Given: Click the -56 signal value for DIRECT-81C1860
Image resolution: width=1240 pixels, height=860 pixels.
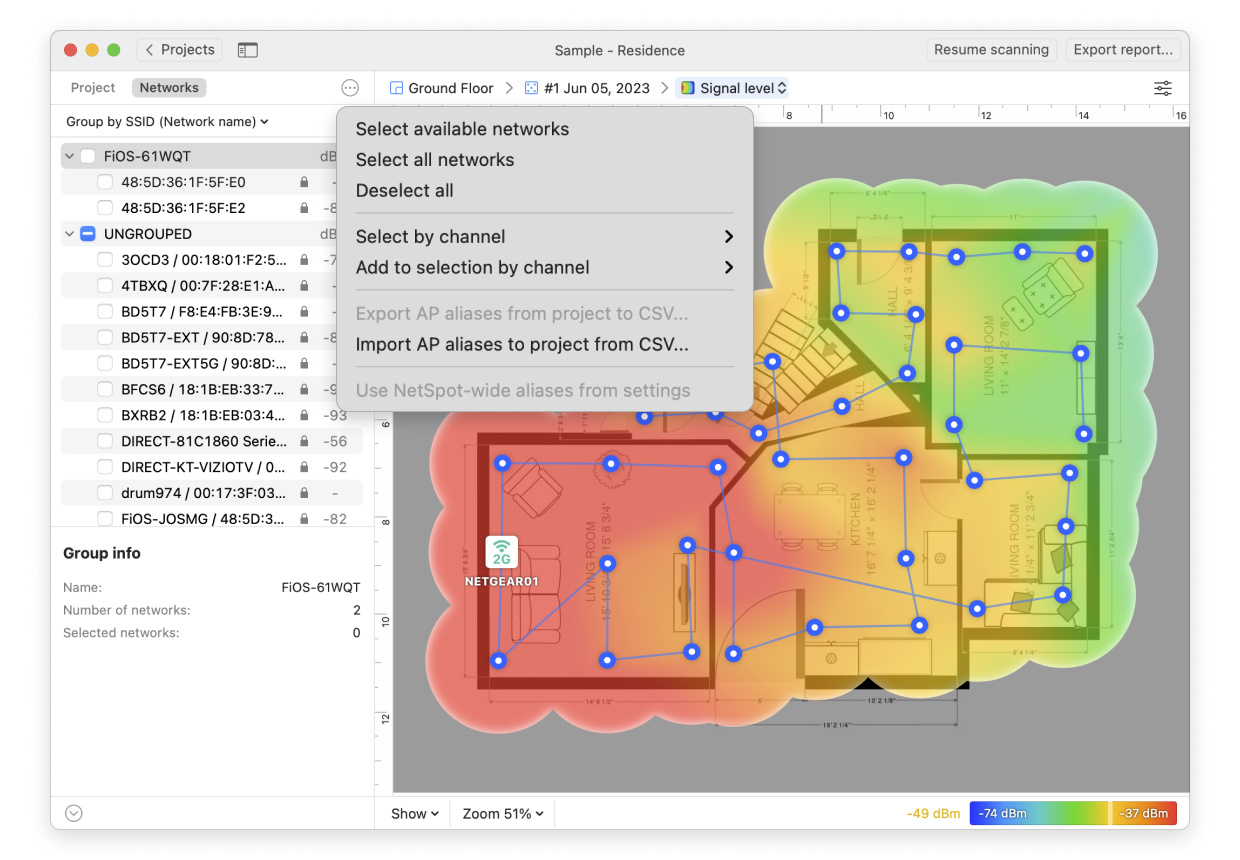Looking at the screenshot, I should pos(335,441).
